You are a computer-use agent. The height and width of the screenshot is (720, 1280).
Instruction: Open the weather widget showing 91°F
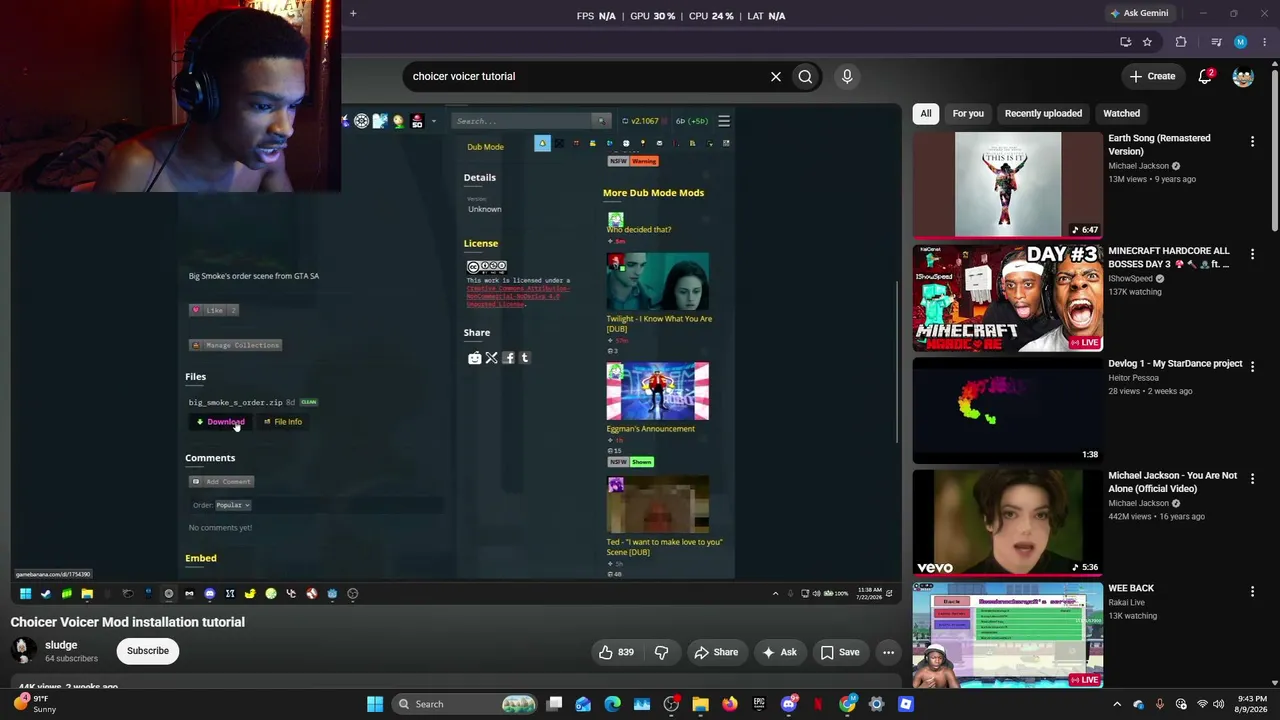pyautogui.click(x=37, y=704)
